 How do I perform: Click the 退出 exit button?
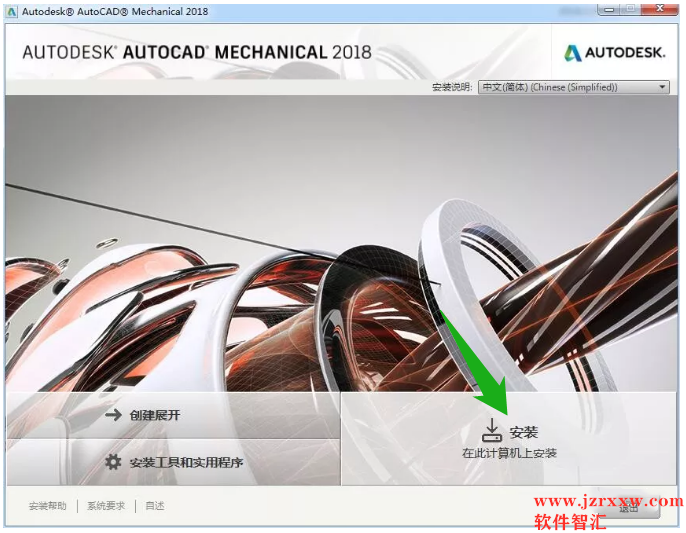tap(628, 508)
